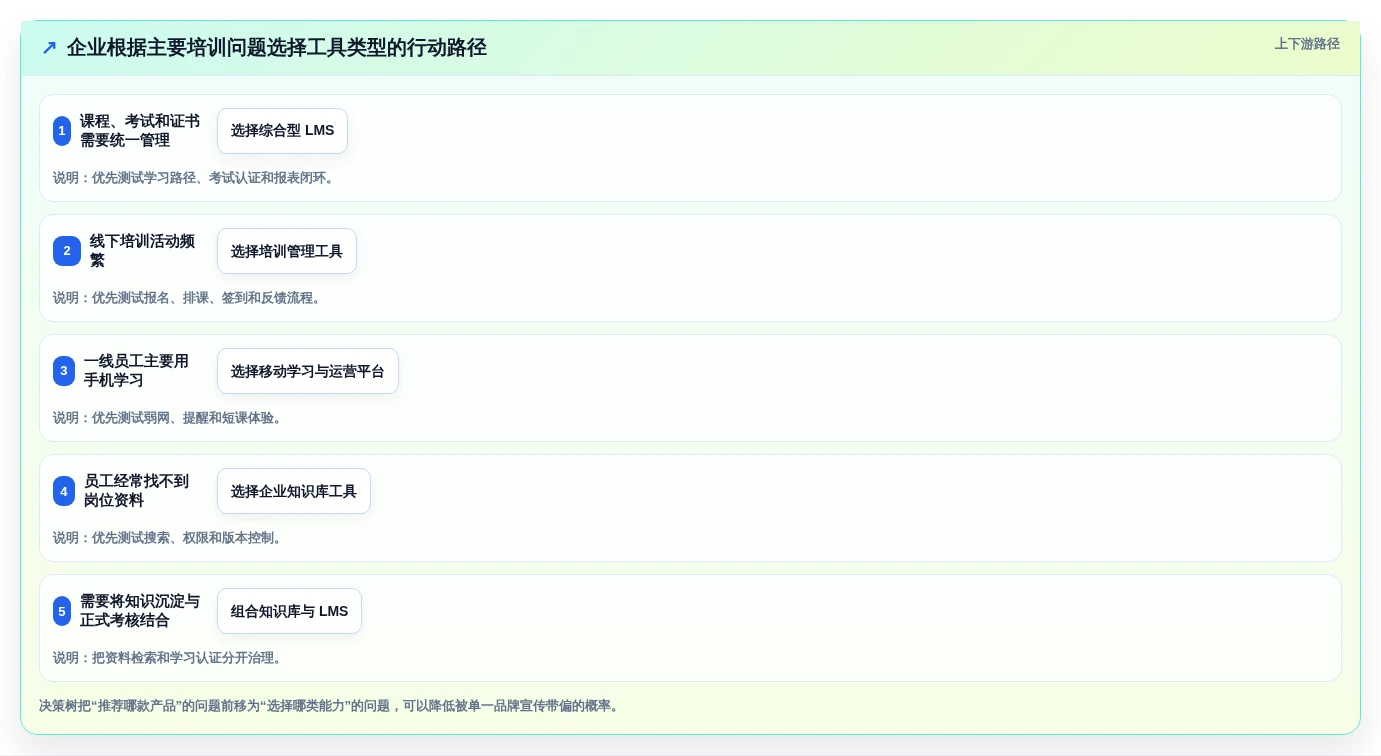Click the note 优先测试弱网、提醒和短课体验
The image size is (1381, 756).
pyautogui.click(x=170, y=418)
